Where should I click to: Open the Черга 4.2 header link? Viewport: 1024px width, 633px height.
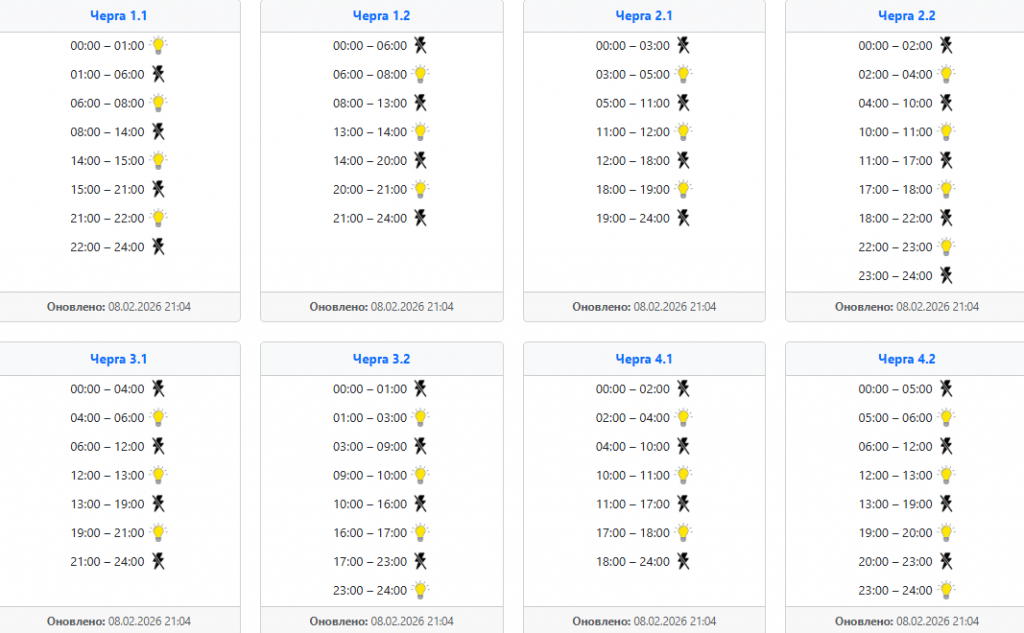click(x=906, y=359)
